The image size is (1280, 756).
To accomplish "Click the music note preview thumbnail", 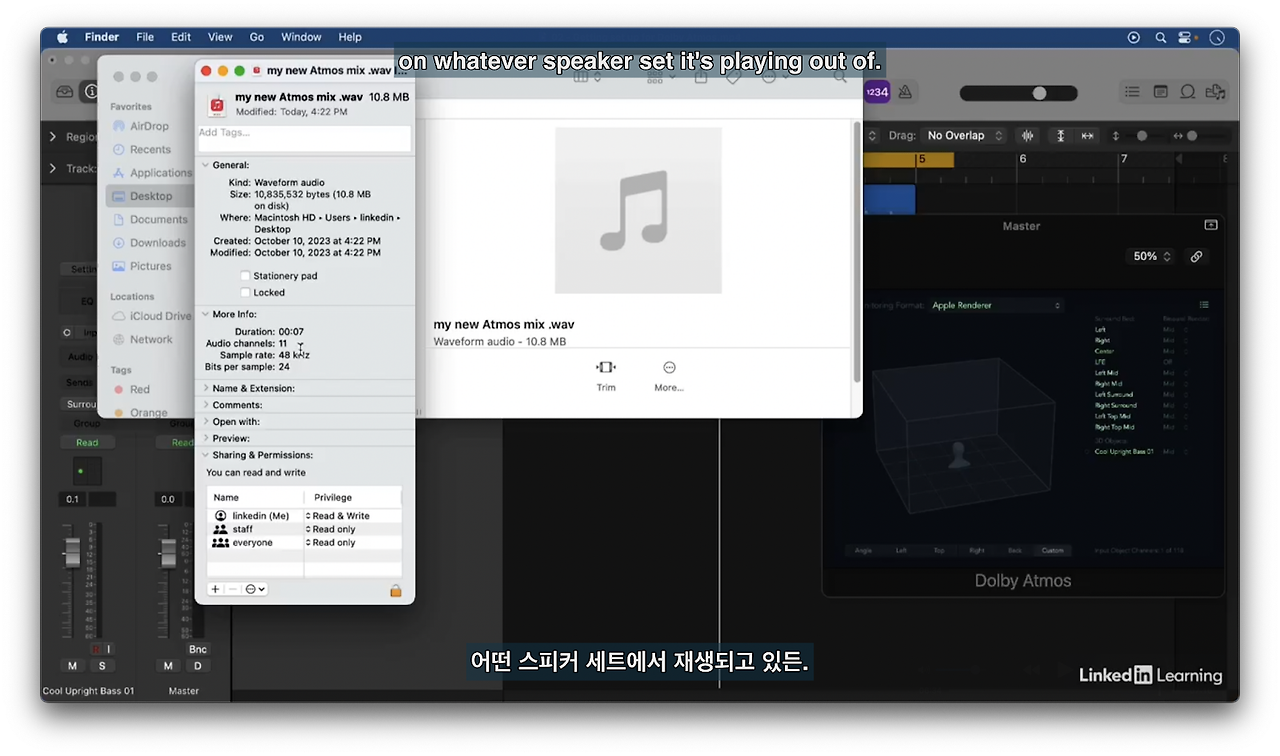I will 638,210.
